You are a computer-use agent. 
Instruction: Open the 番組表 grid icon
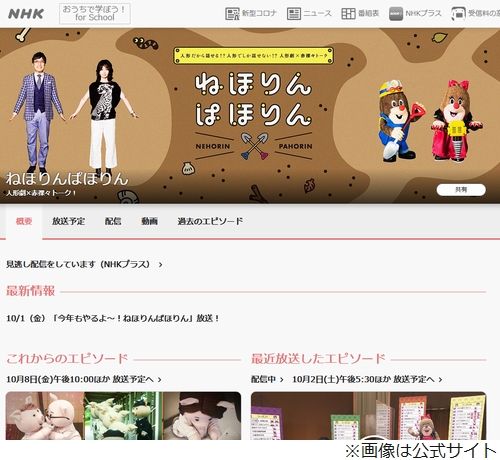tap(348, 14)
